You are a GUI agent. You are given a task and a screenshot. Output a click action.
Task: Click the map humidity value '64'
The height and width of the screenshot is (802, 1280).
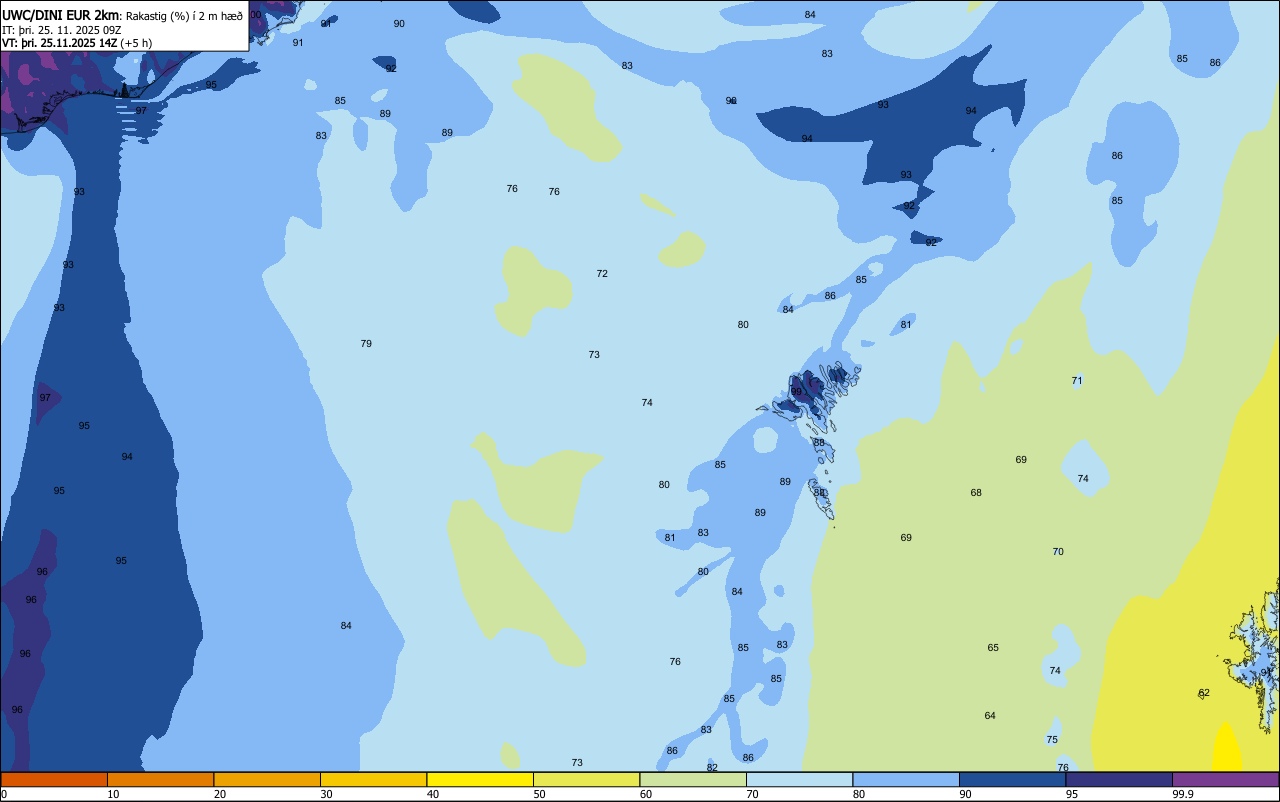(x=990, y=716)
